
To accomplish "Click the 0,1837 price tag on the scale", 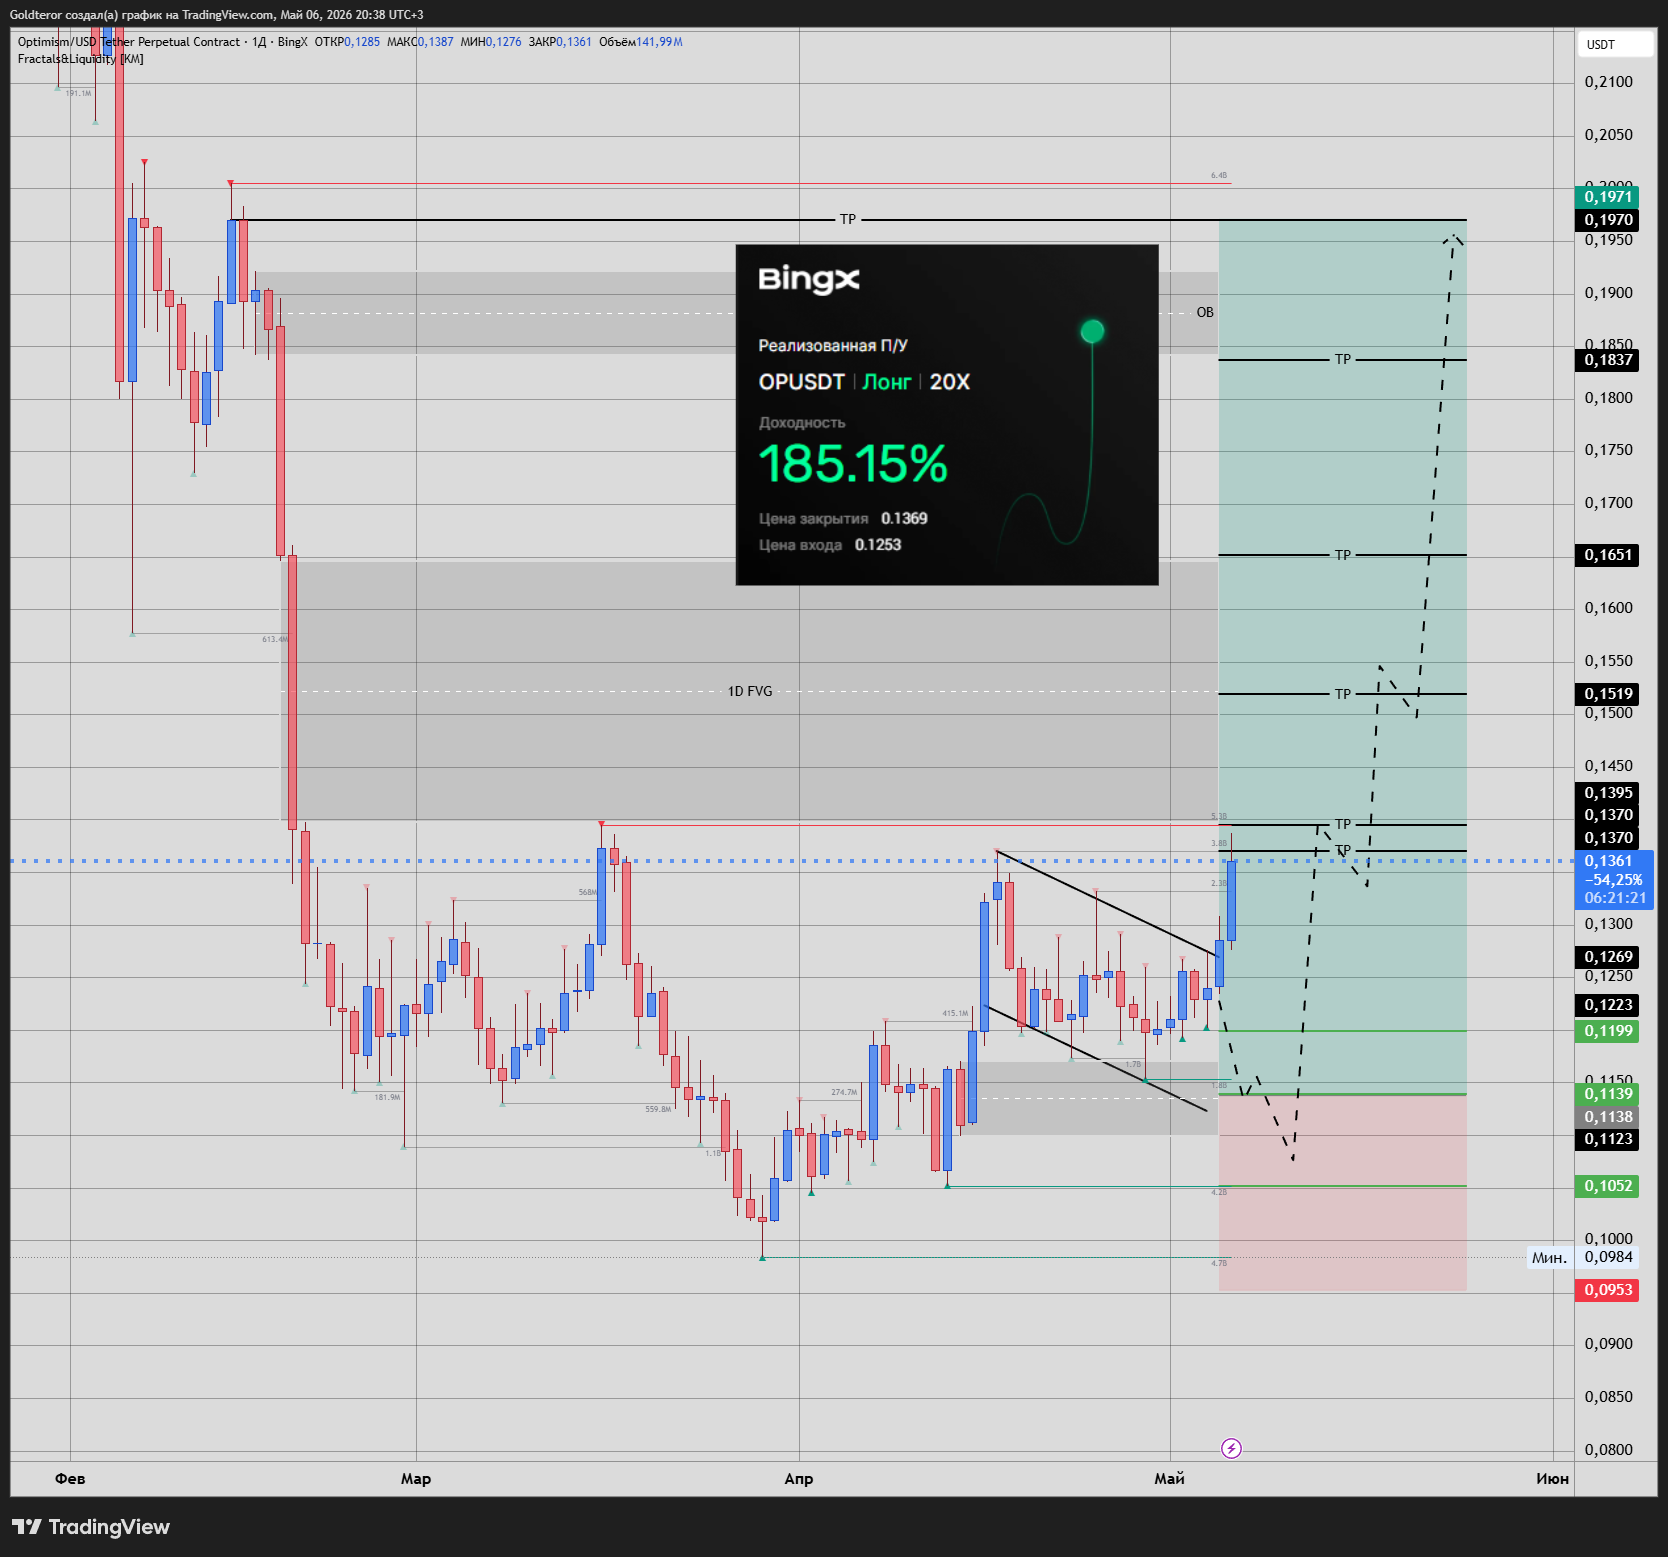I will [x=1608, y=360].
